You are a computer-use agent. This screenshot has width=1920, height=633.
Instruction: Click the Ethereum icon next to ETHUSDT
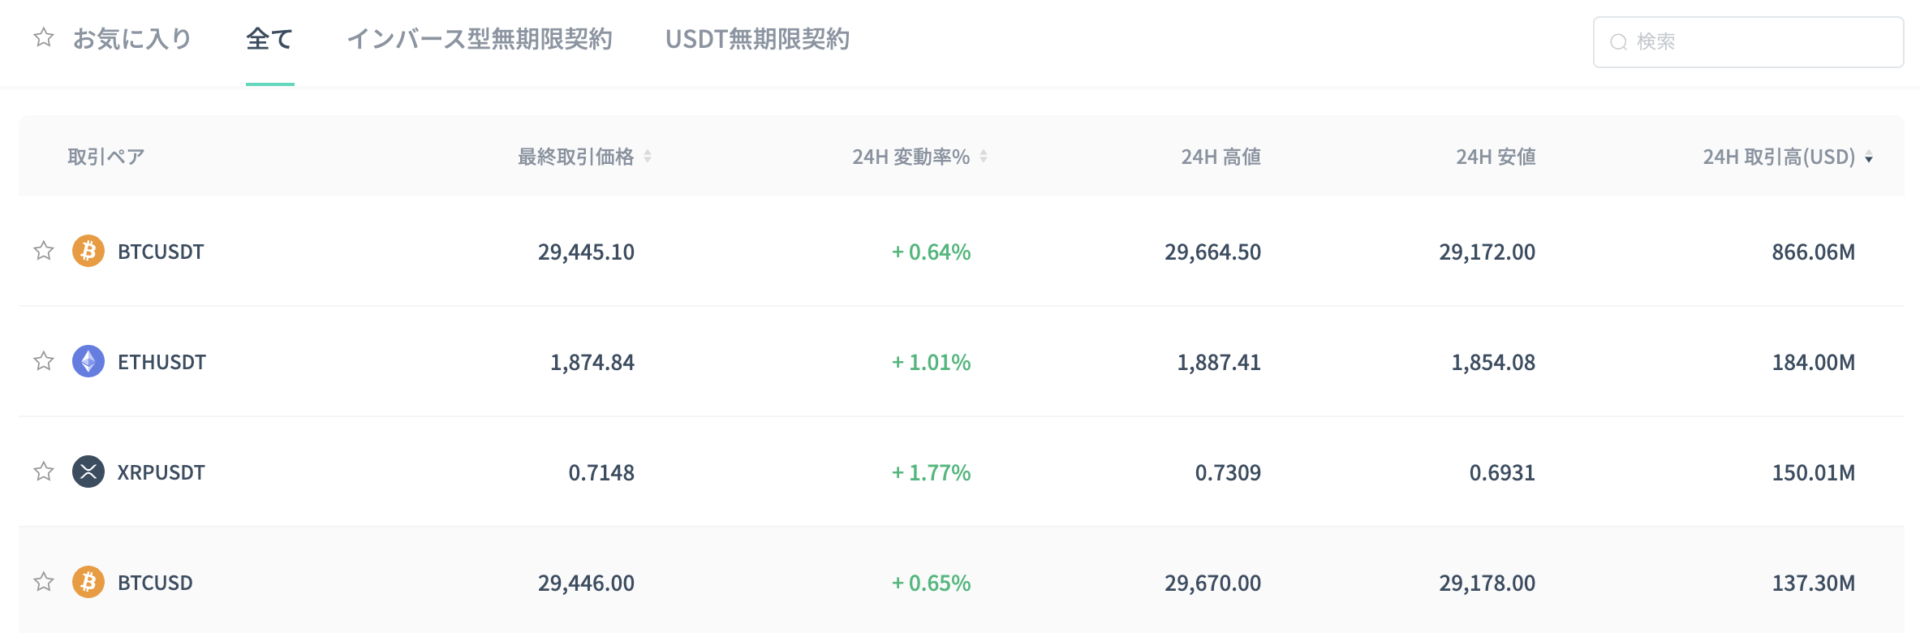click(x=88, y=361)
